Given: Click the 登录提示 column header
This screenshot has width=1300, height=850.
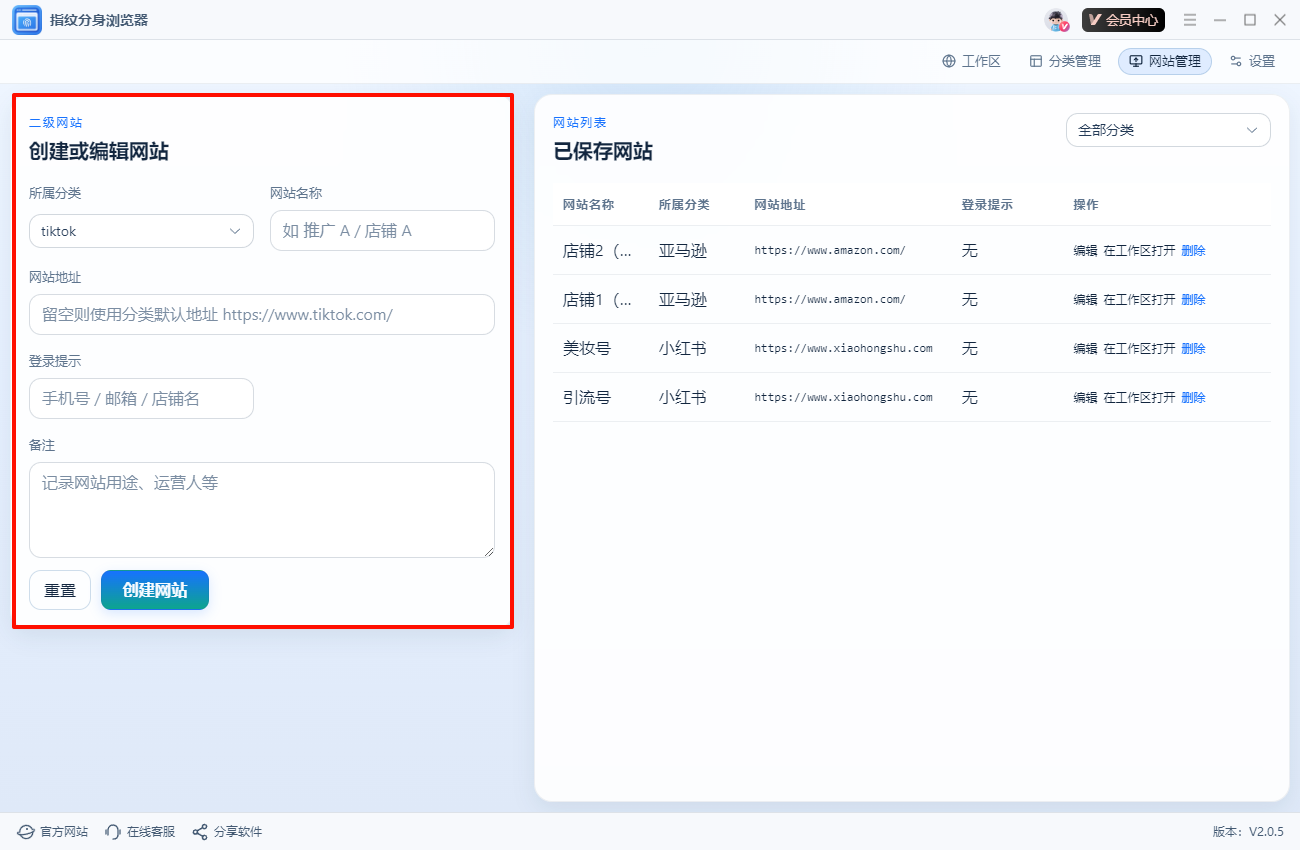Looking at the screenshot, I should 987,205.
